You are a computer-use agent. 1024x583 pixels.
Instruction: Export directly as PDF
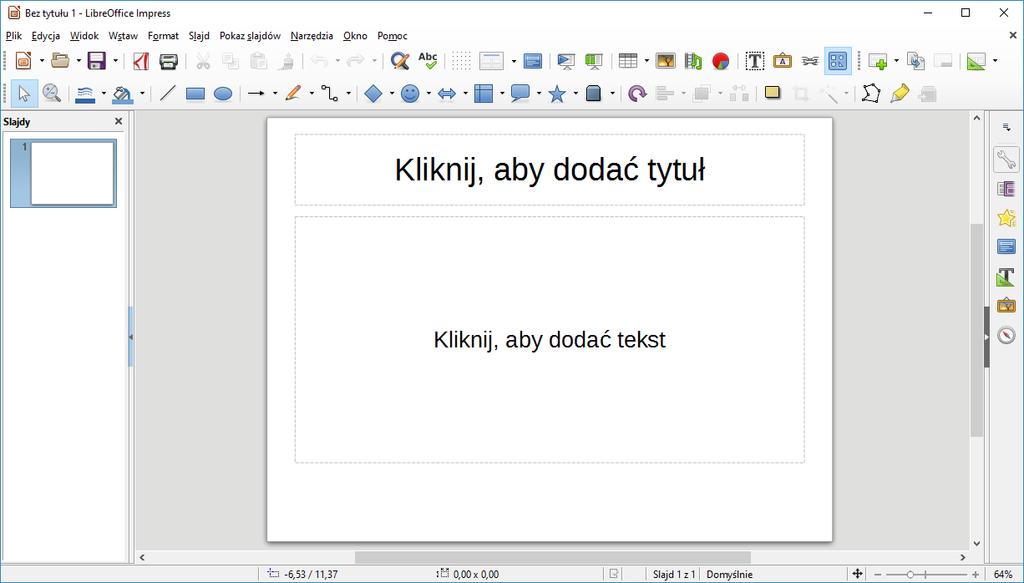pos(140,61)
